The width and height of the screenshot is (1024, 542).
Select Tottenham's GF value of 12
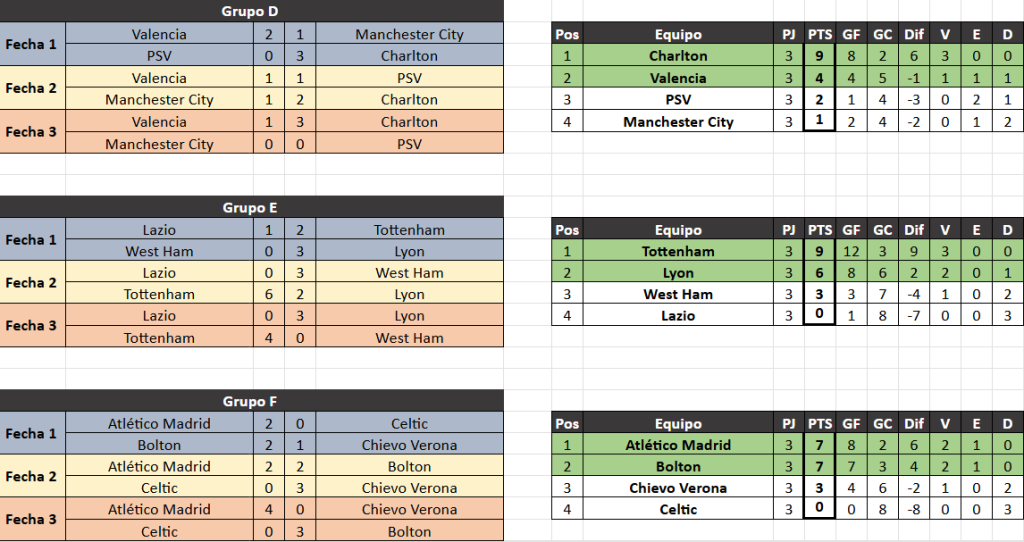(851, 252)
